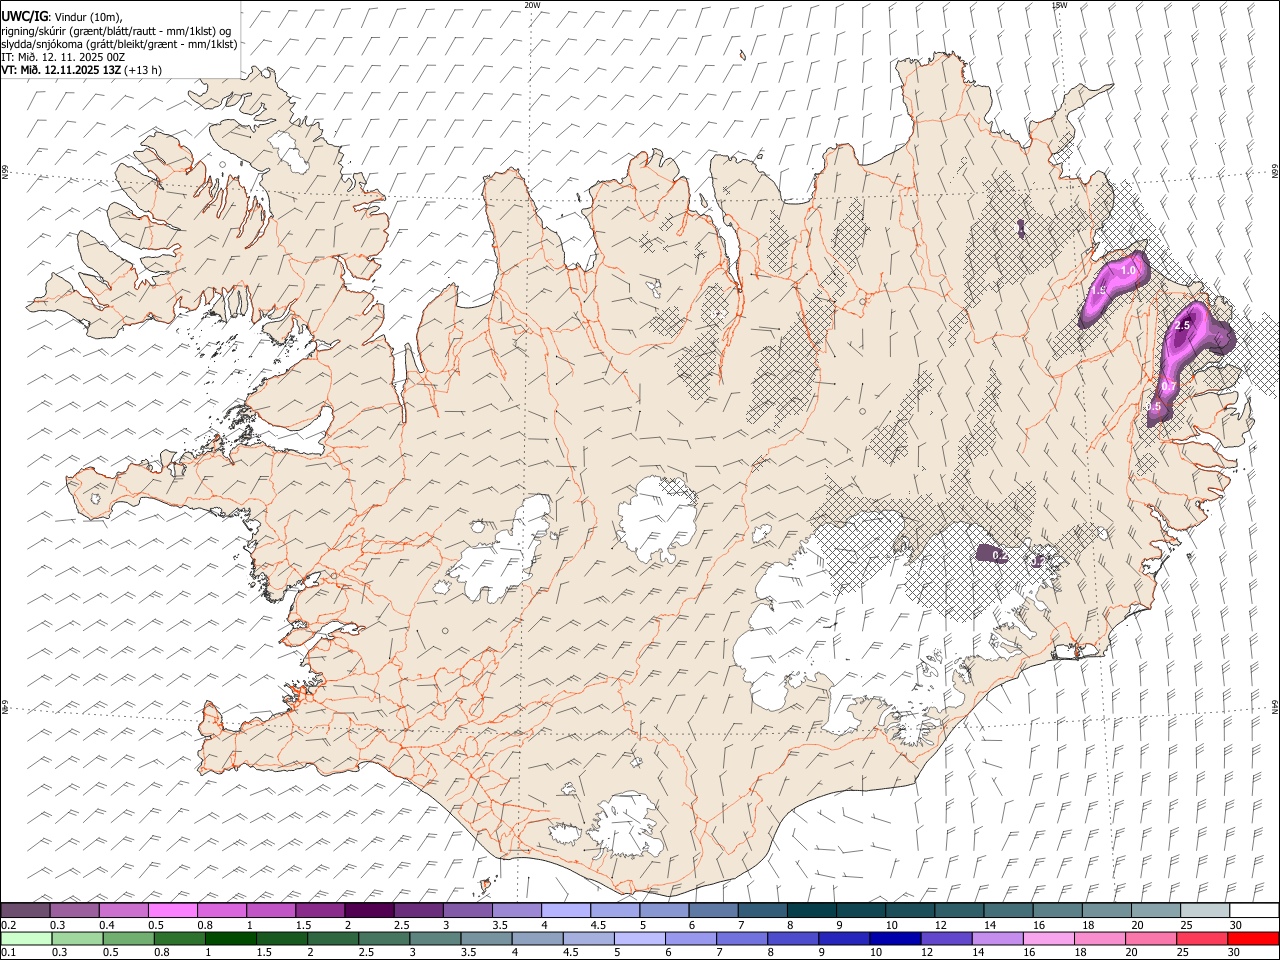Pick the violet 12 swatch, bottom scale
Viewport: 1280px width, 960px height.
(x=945, y=939)
